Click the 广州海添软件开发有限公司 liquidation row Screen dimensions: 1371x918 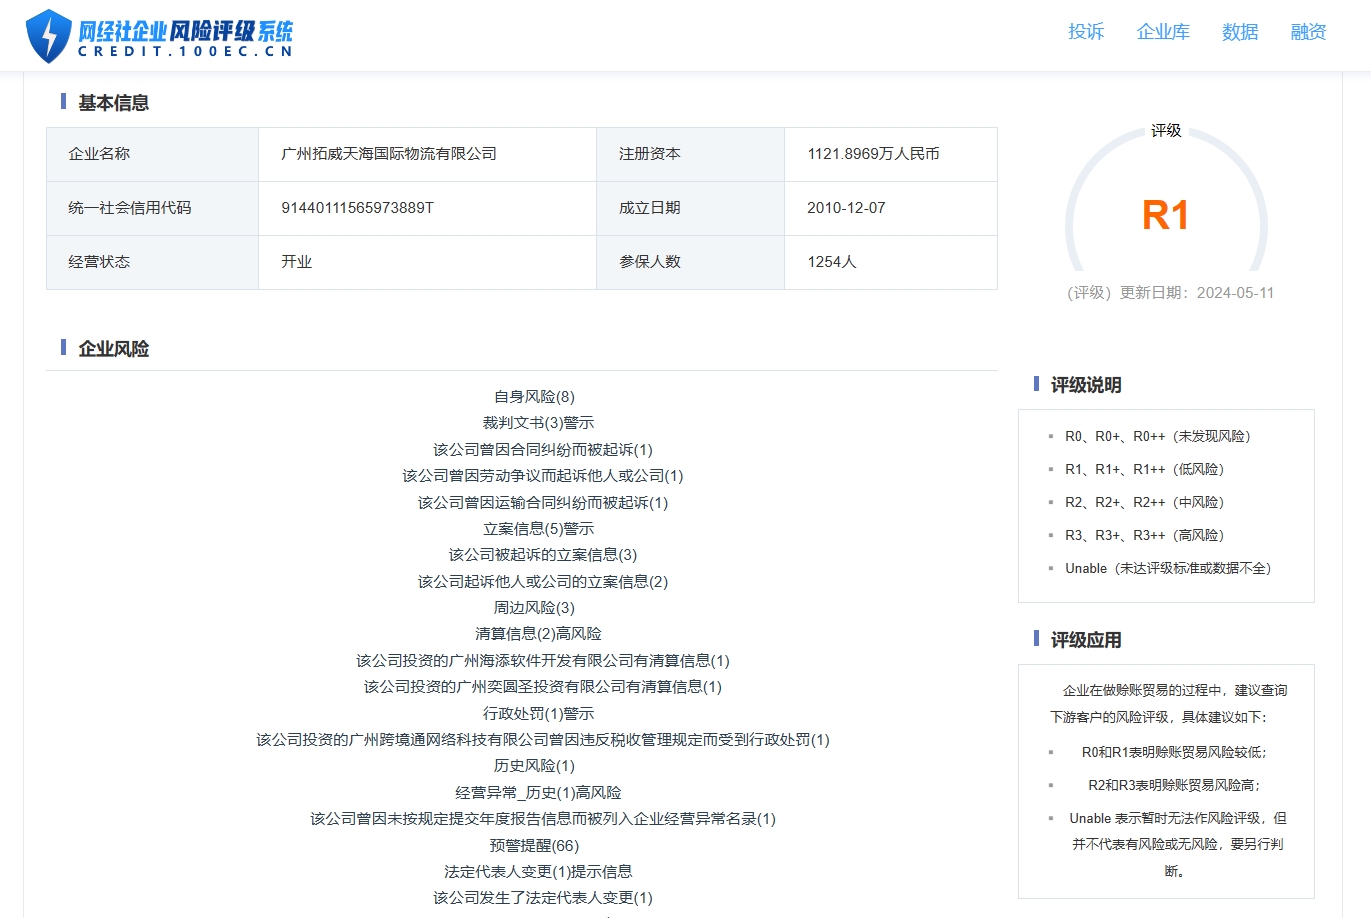click(542, 661)
